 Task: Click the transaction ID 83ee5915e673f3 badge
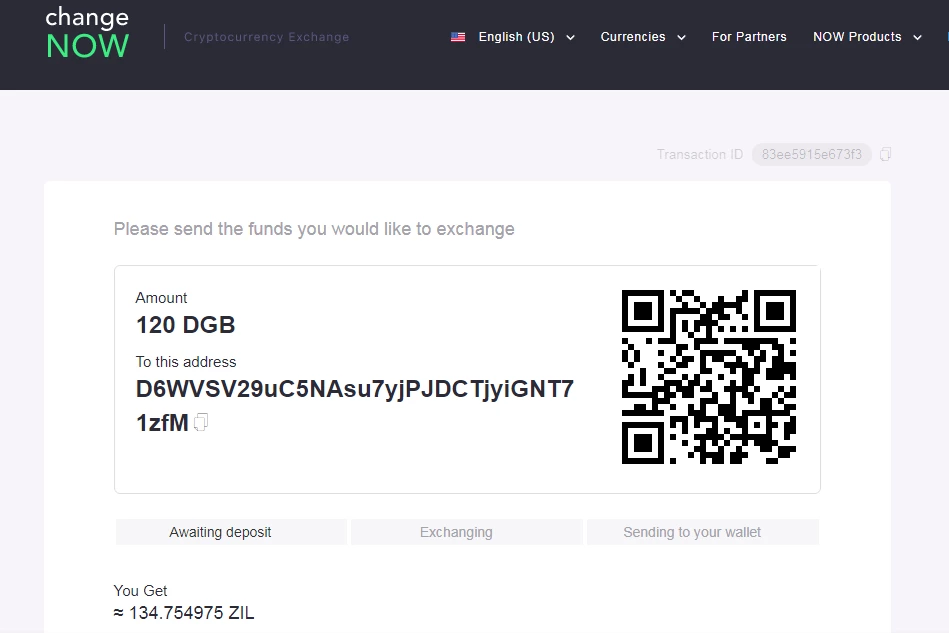click(x=811, y=154)
